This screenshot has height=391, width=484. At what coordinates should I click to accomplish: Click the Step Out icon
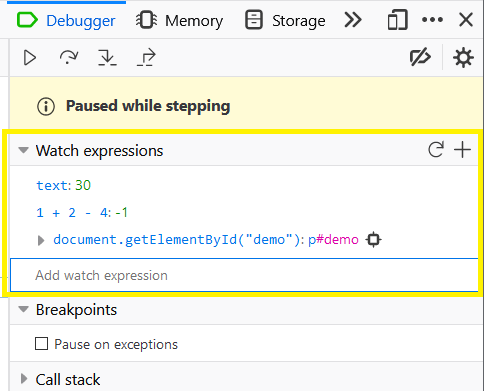pos(146,57)
